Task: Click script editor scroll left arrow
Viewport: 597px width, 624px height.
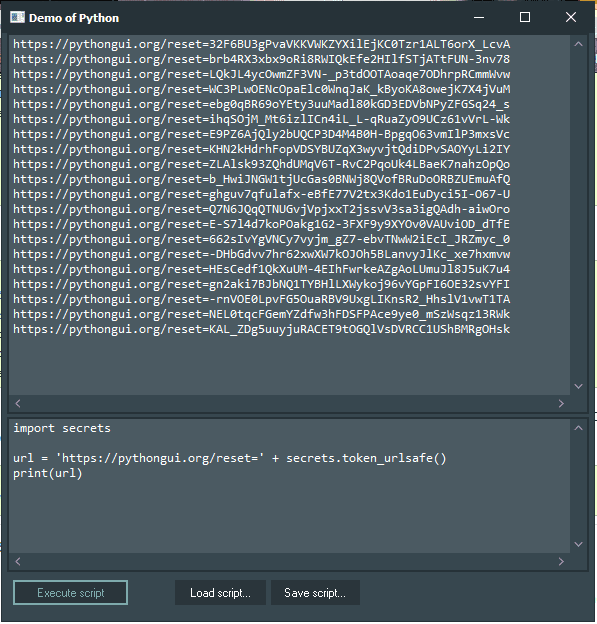Action: (x=18, y=561)
